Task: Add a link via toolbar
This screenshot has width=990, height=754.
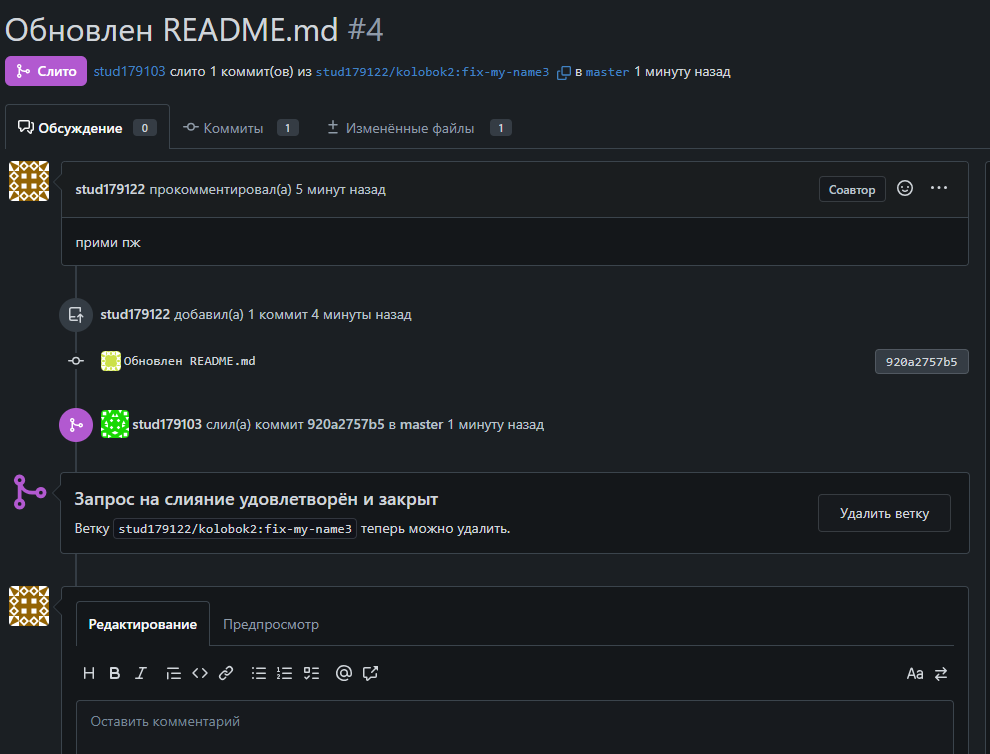Action: click(x=226, y=674)
